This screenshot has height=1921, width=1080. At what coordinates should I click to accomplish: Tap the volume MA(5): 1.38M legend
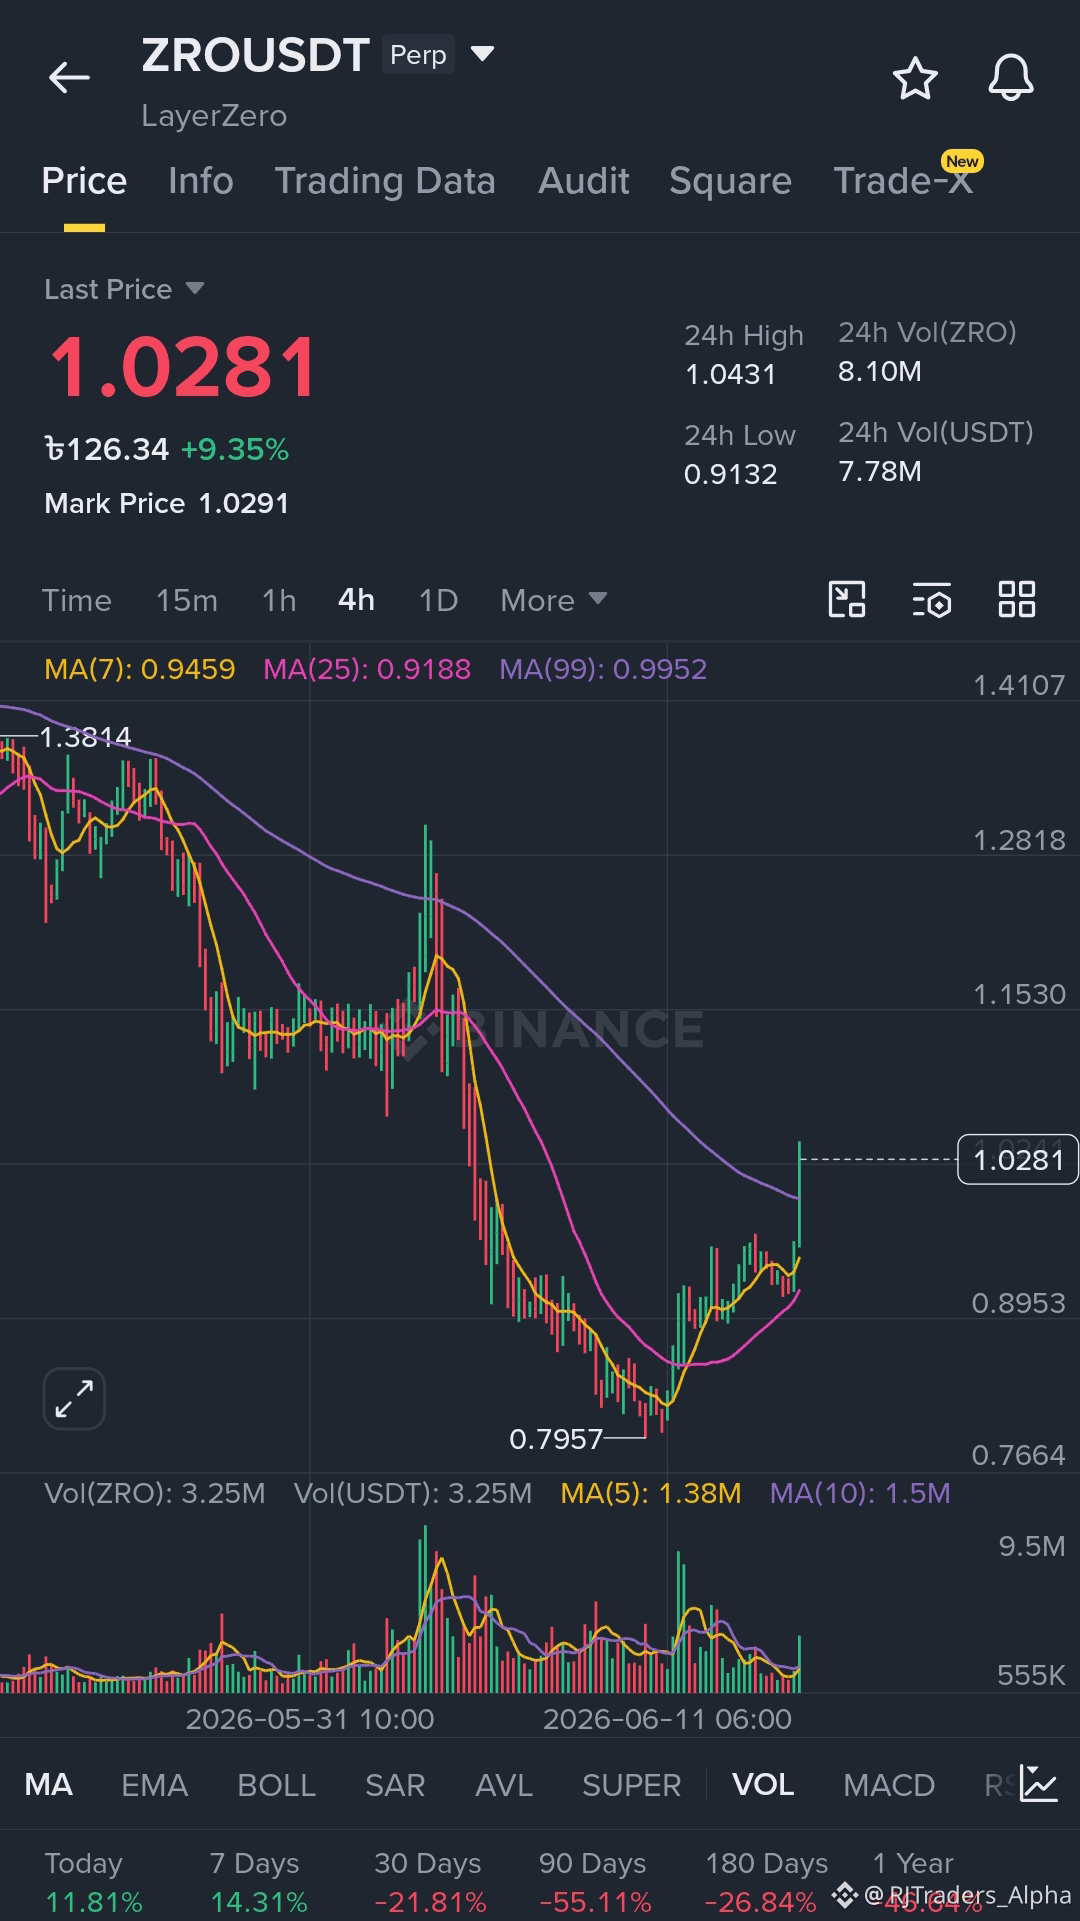coord(651,1493)
